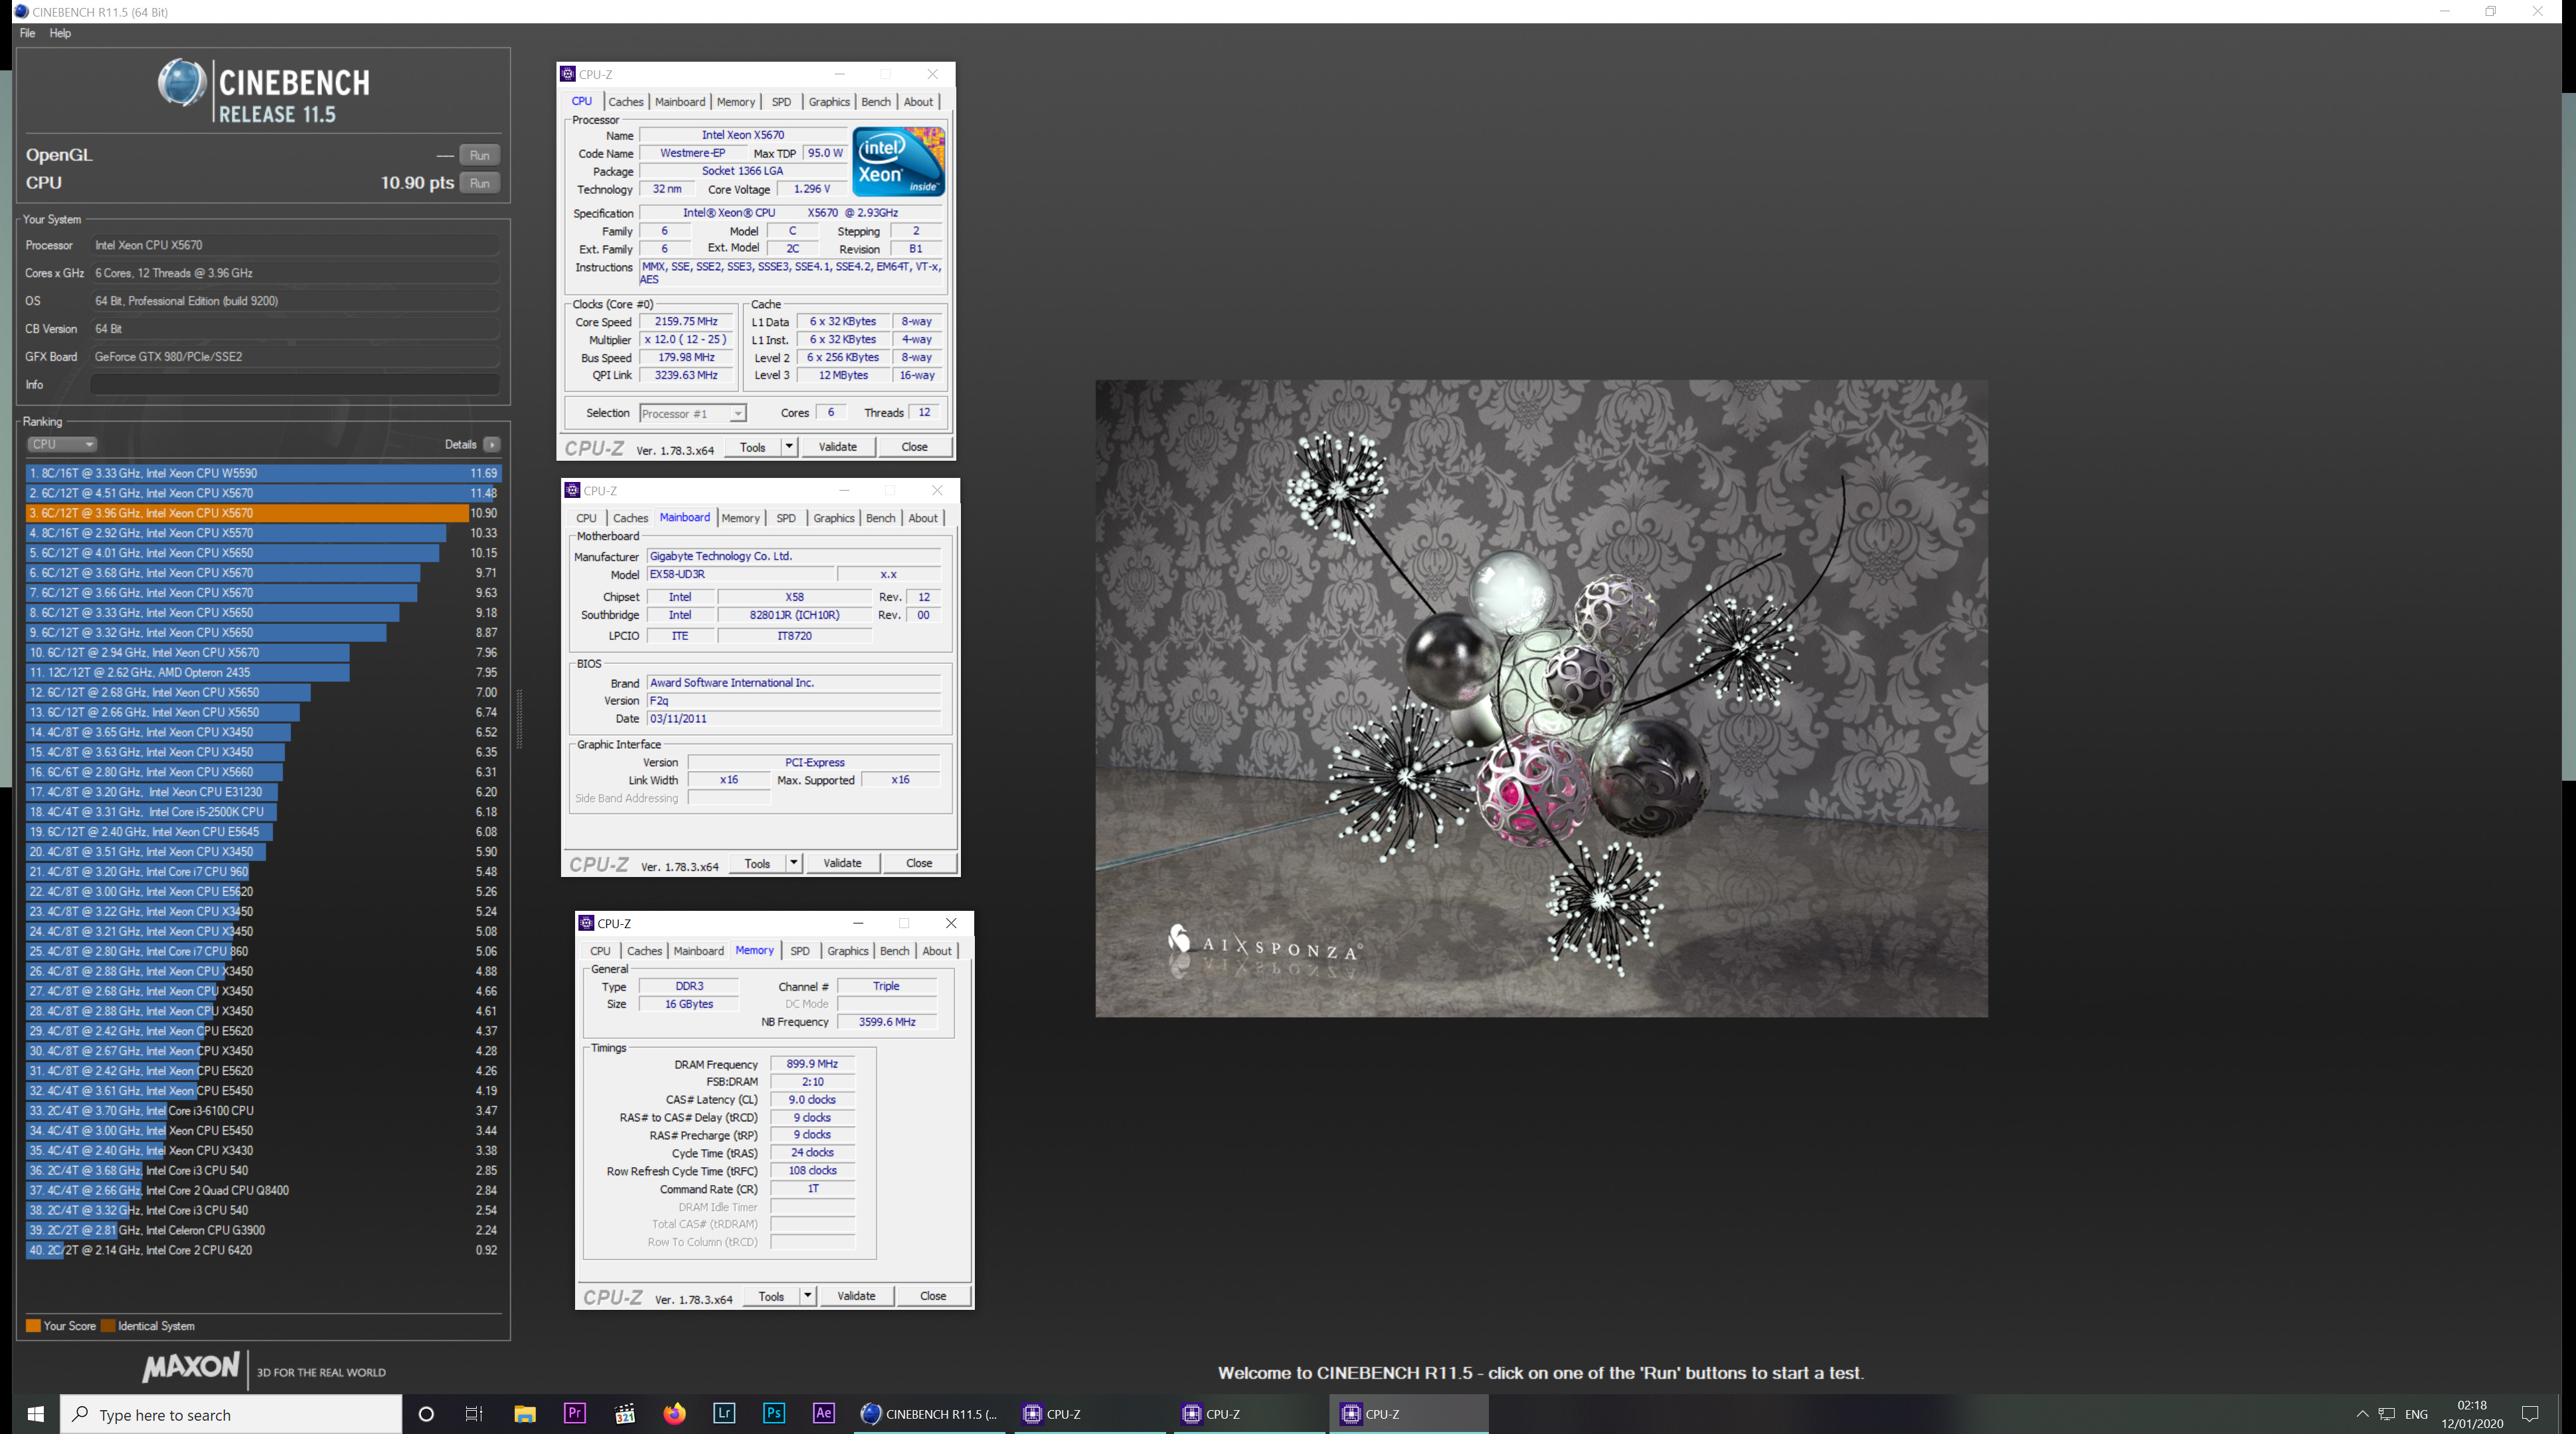Launch Adobe Photoshop from taskbar
This screenshot has width=2576, height=1434.
pos(774,1413)
